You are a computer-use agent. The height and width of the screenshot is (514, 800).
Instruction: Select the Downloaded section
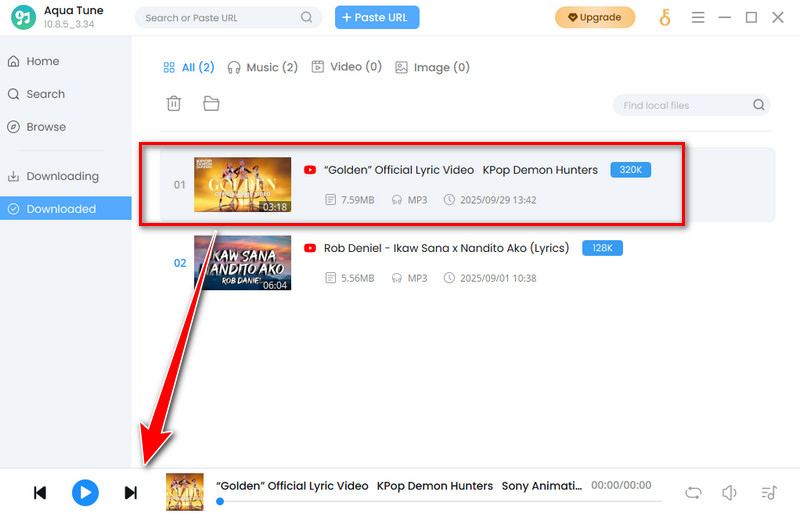(66, 208)
